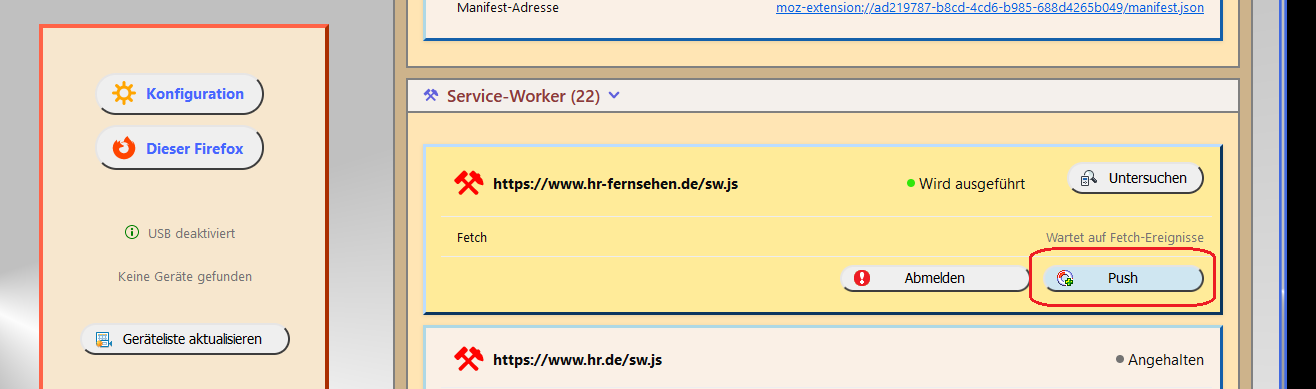Click the Wartet auf Fetch-Ereignisse text
This screenshot has width=1316, height=389.
point(1125,237)
